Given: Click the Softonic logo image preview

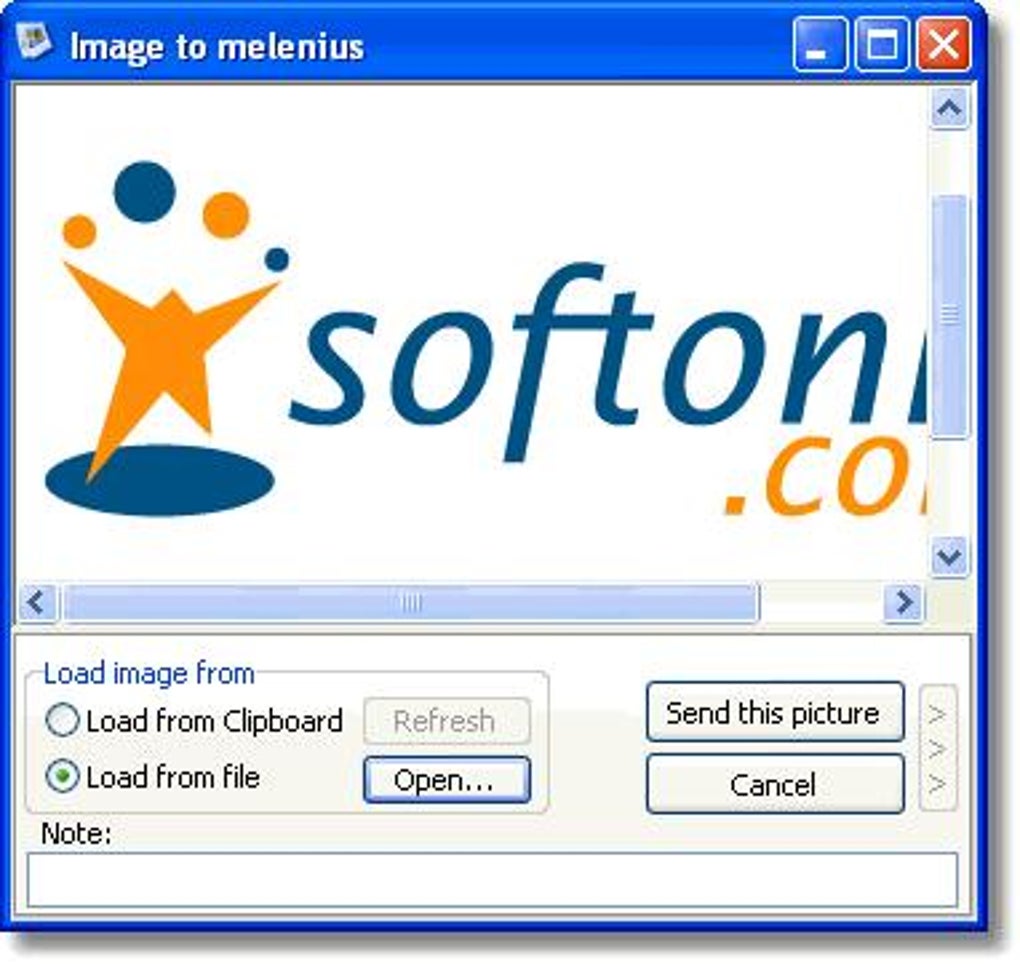Looking at the screenshot, I should pos(470,333).
